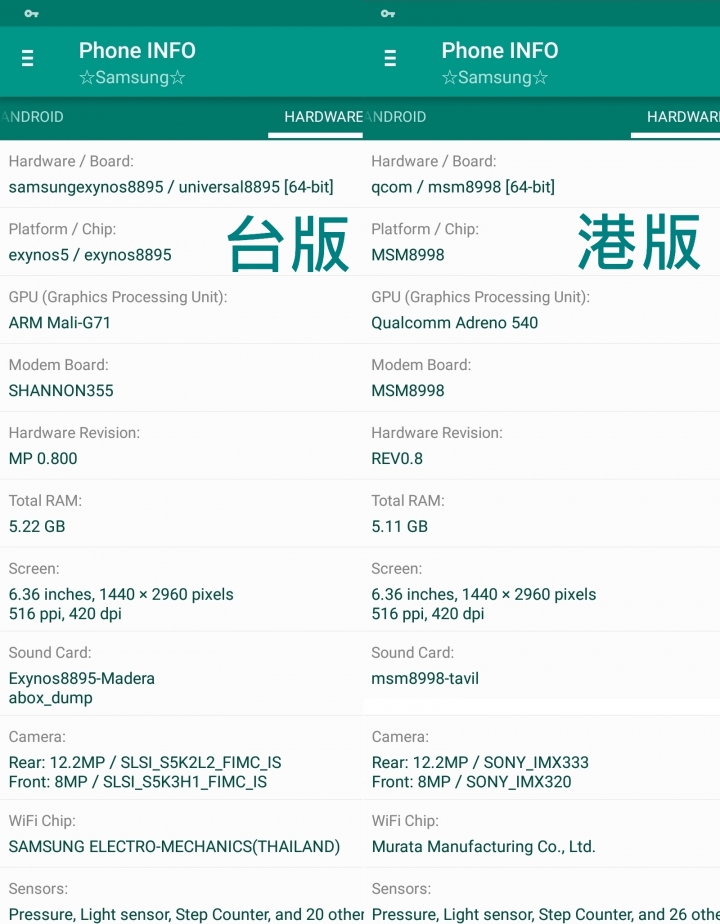Select 5.11 GB total RAM value
This screenshot has width=720, height=924.
point(399,526)
